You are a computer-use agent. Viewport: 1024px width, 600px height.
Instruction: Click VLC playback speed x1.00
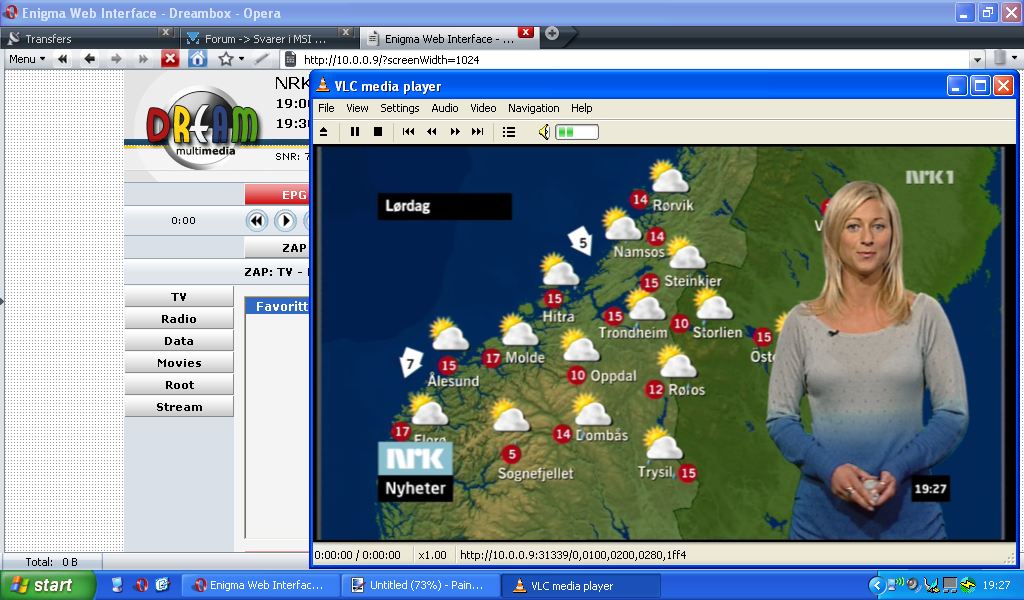432,555
